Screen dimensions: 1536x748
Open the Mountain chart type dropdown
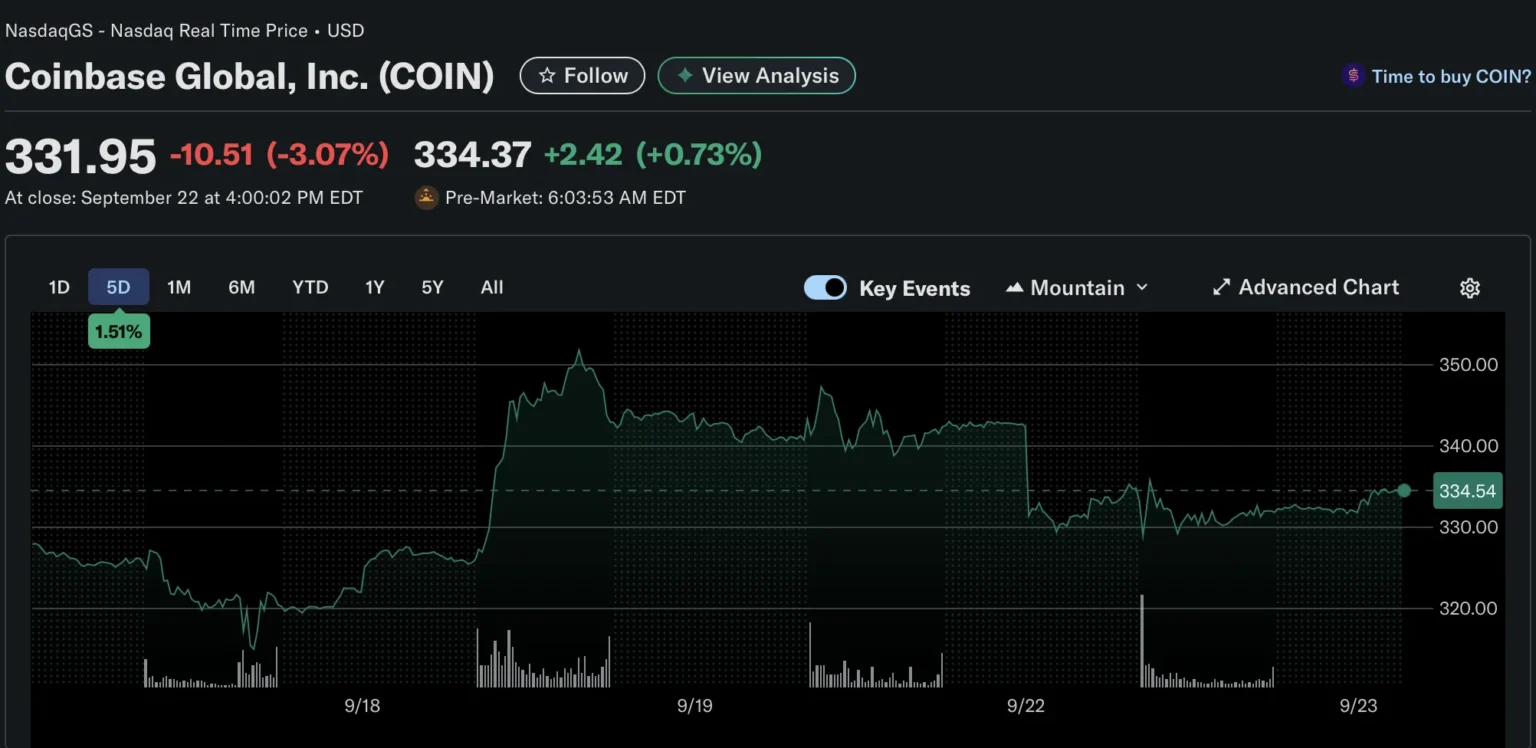[1076, 287]
